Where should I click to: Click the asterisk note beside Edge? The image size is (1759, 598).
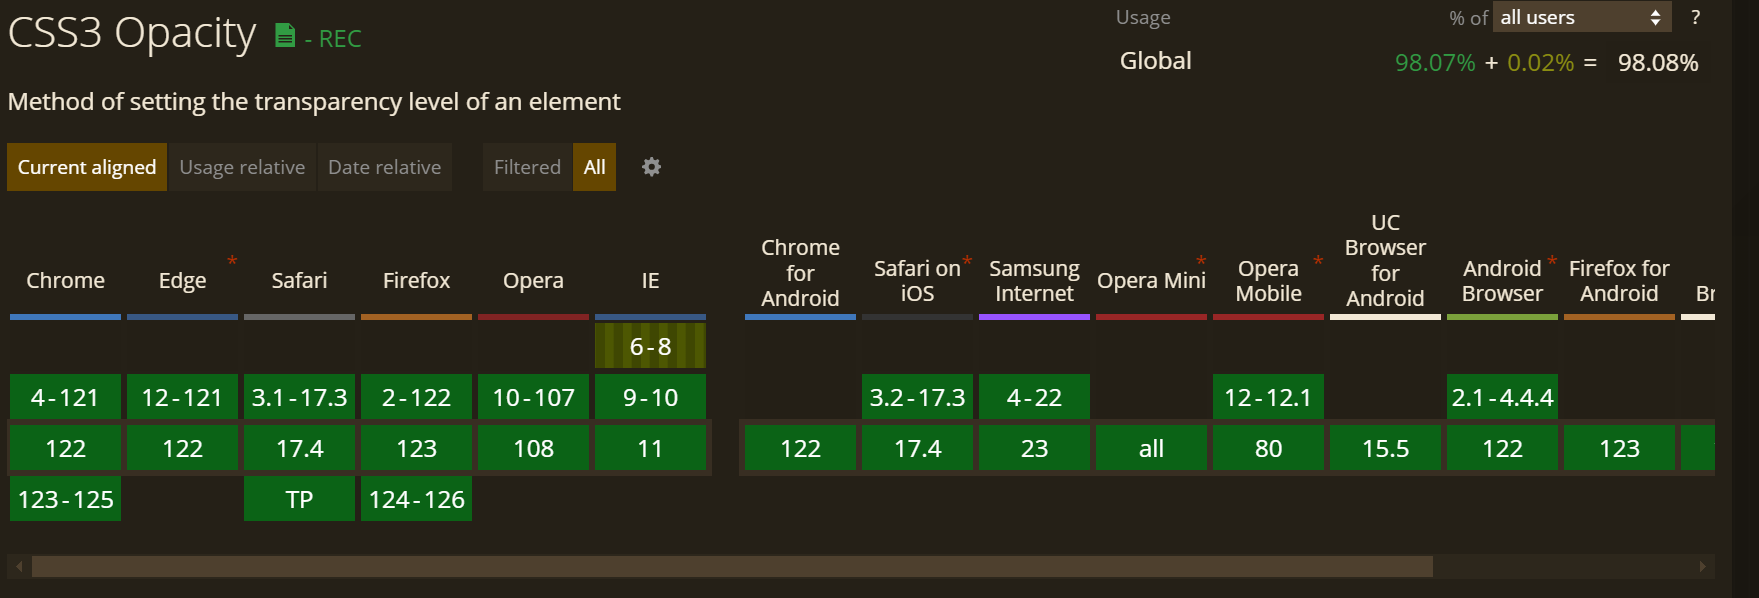pyautogui.click(x=232, y=261)
